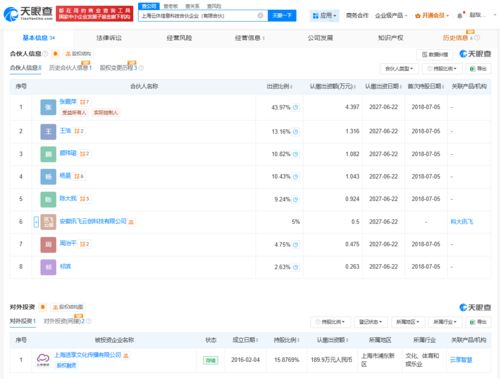Image resolution: width=500 pixels, height=379 pixels.
Task: Click the blue avatar in partner row 1
Action: (x=48, y=107)
